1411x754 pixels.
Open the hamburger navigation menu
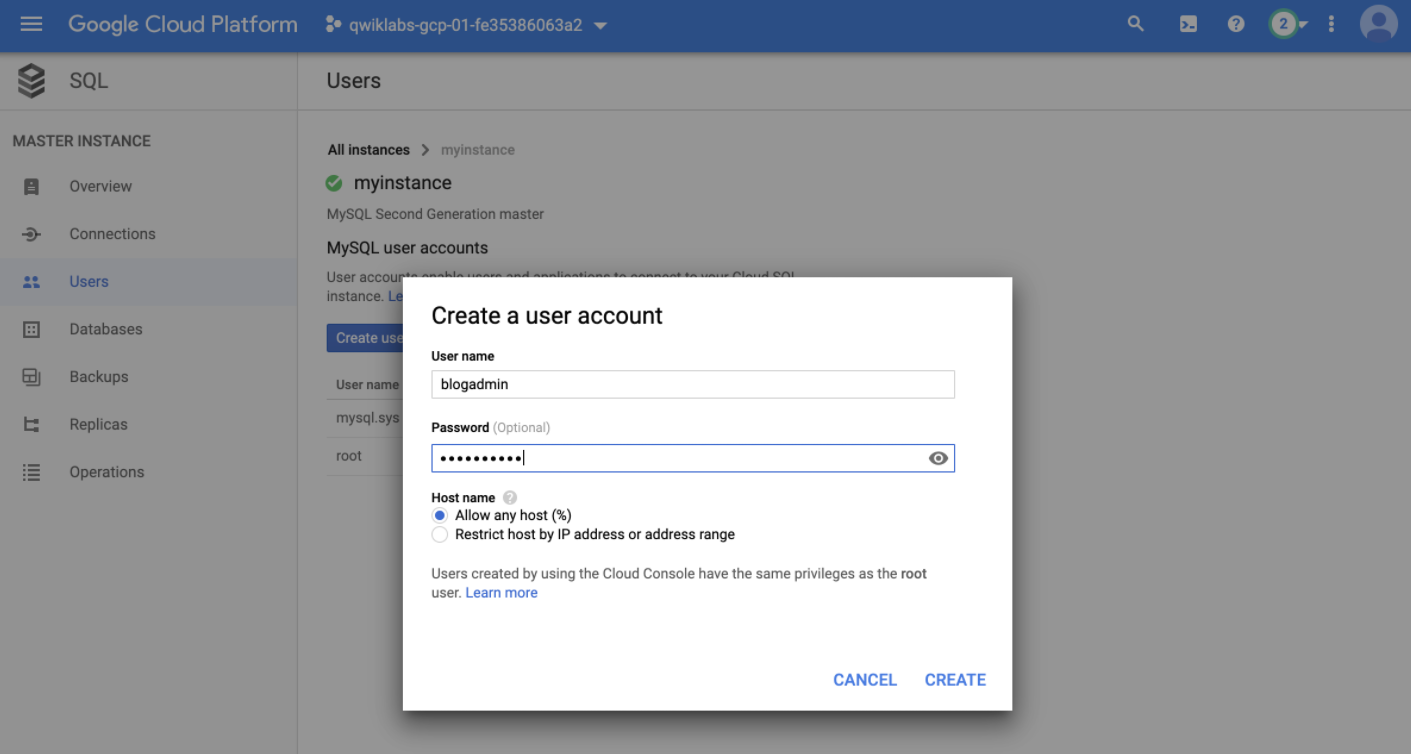pyautogui.click(x=31, y=24)
